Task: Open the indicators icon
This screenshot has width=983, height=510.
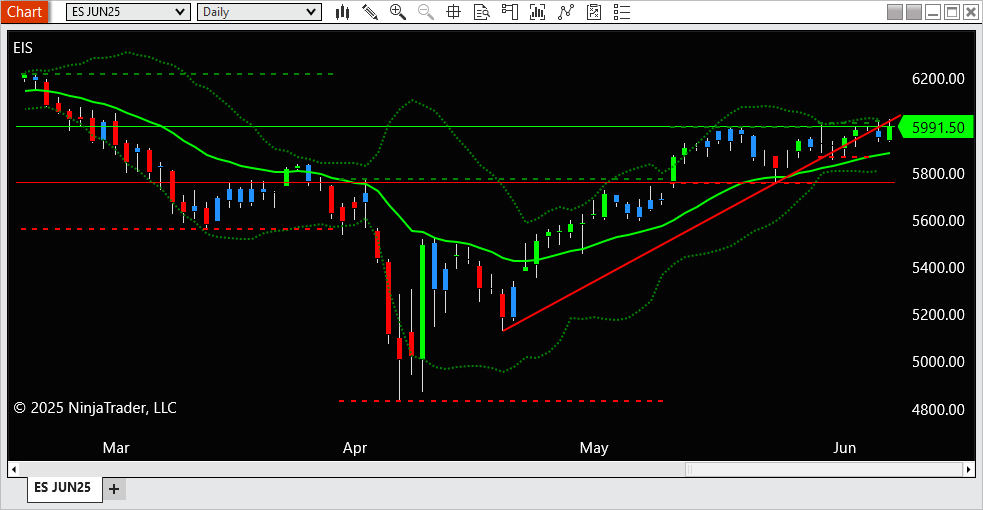Action: [x=566, y=12]
